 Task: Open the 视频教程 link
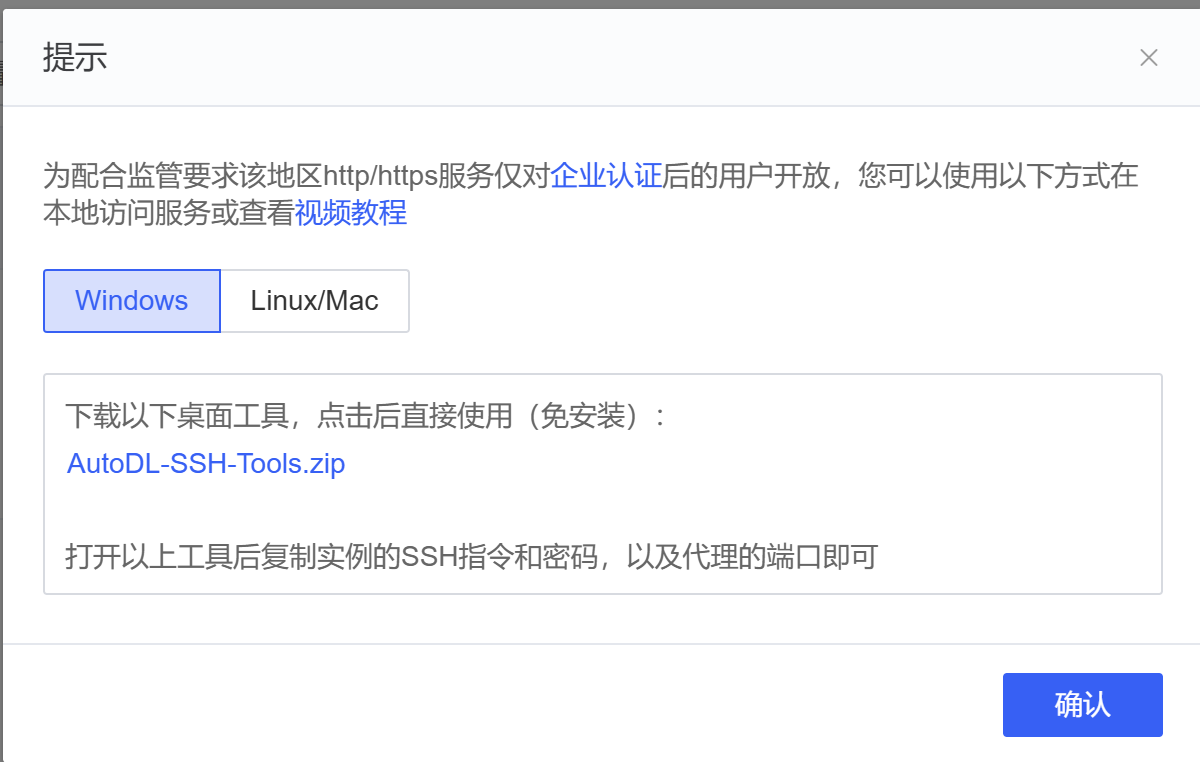coord(351,212)
